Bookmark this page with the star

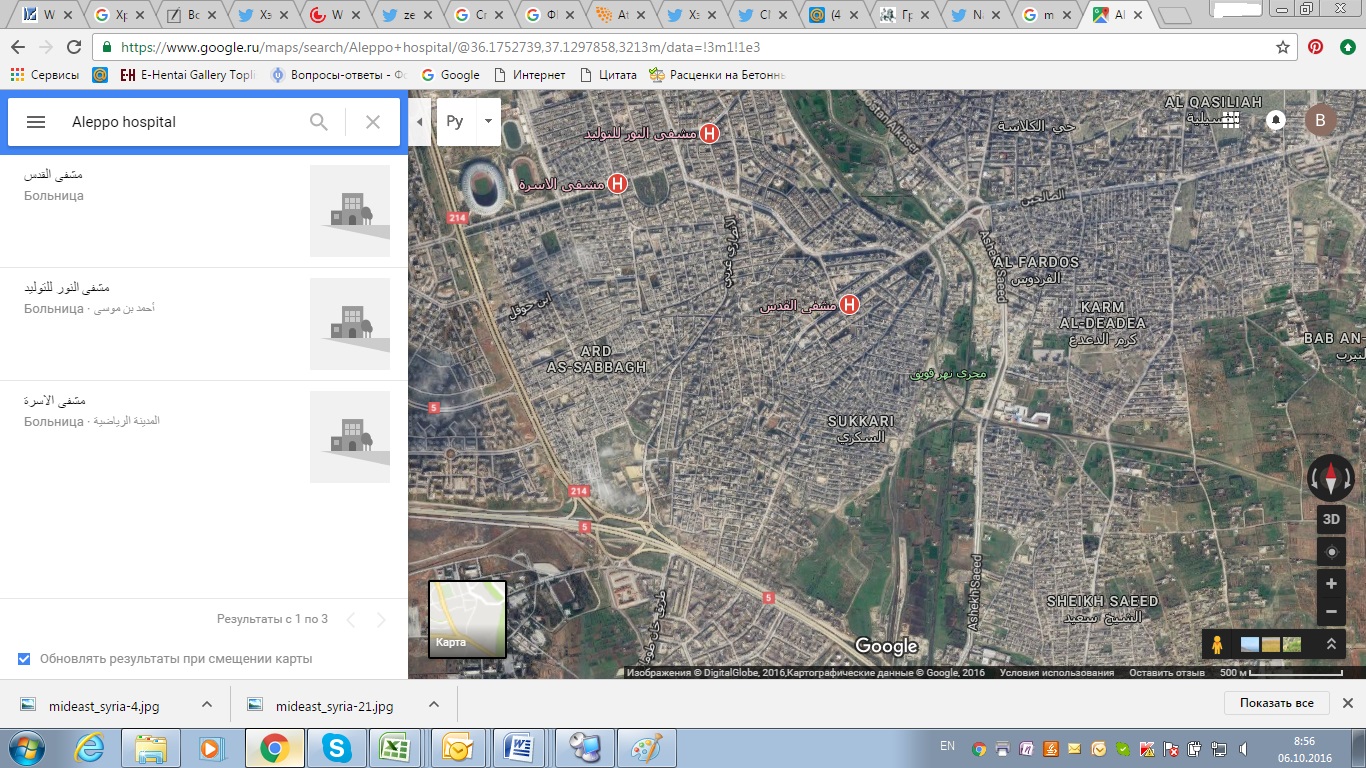pos(1283,47)
